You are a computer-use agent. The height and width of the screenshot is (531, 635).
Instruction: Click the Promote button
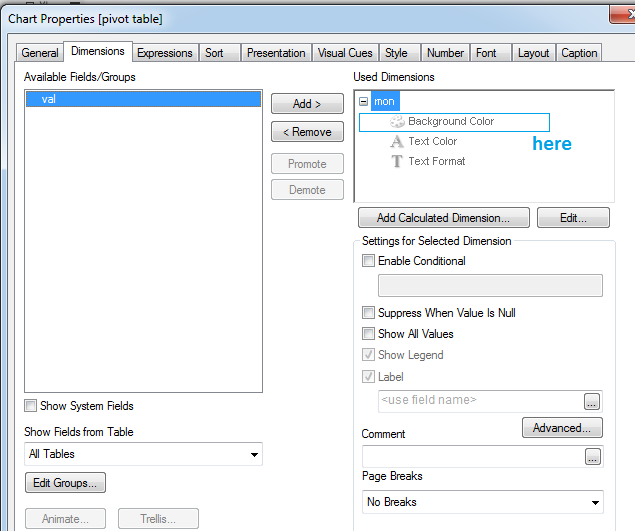point(307,164)
